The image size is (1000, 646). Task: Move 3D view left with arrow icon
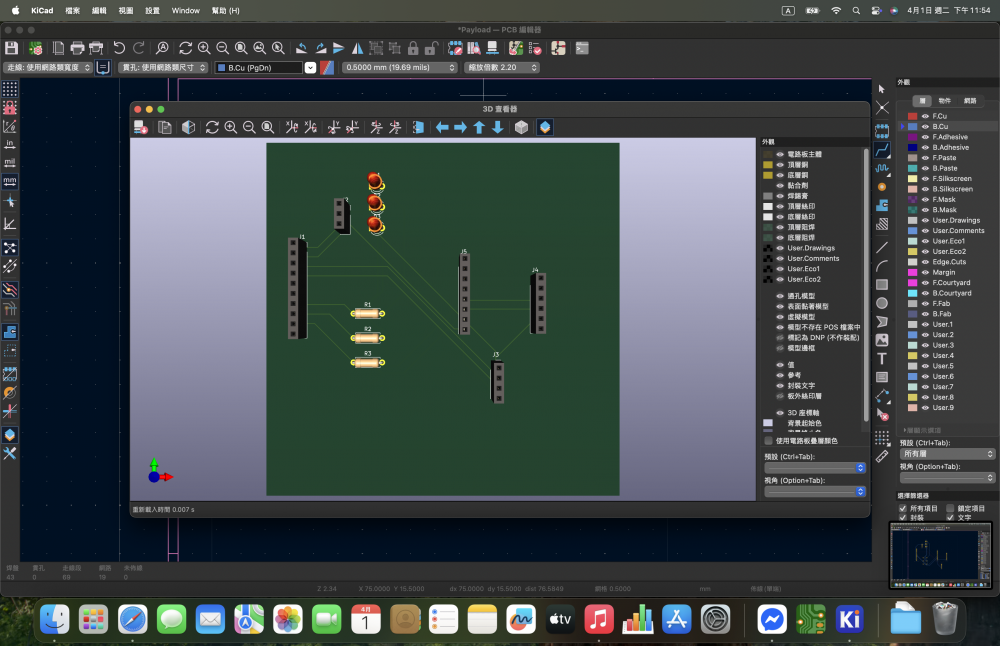(441, 127)
